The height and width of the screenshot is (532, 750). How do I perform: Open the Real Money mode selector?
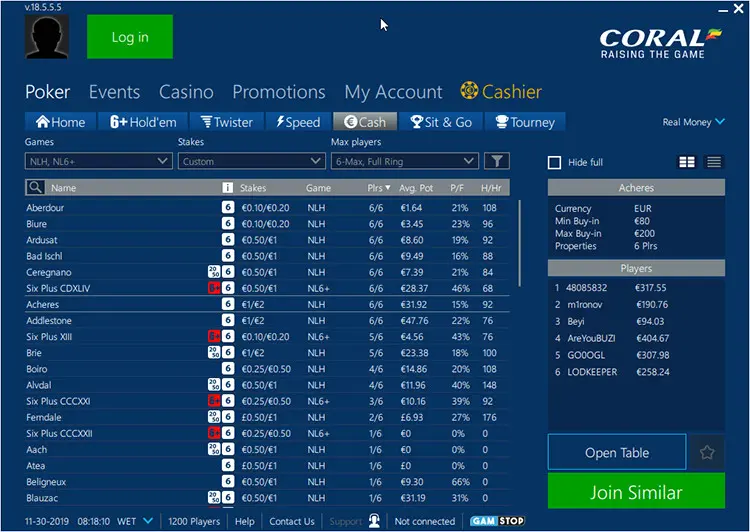693,122
